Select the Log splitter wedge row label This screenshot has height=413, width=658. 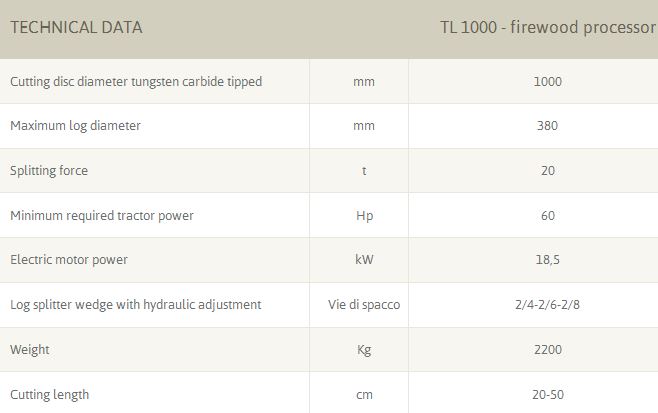point(136,305)
